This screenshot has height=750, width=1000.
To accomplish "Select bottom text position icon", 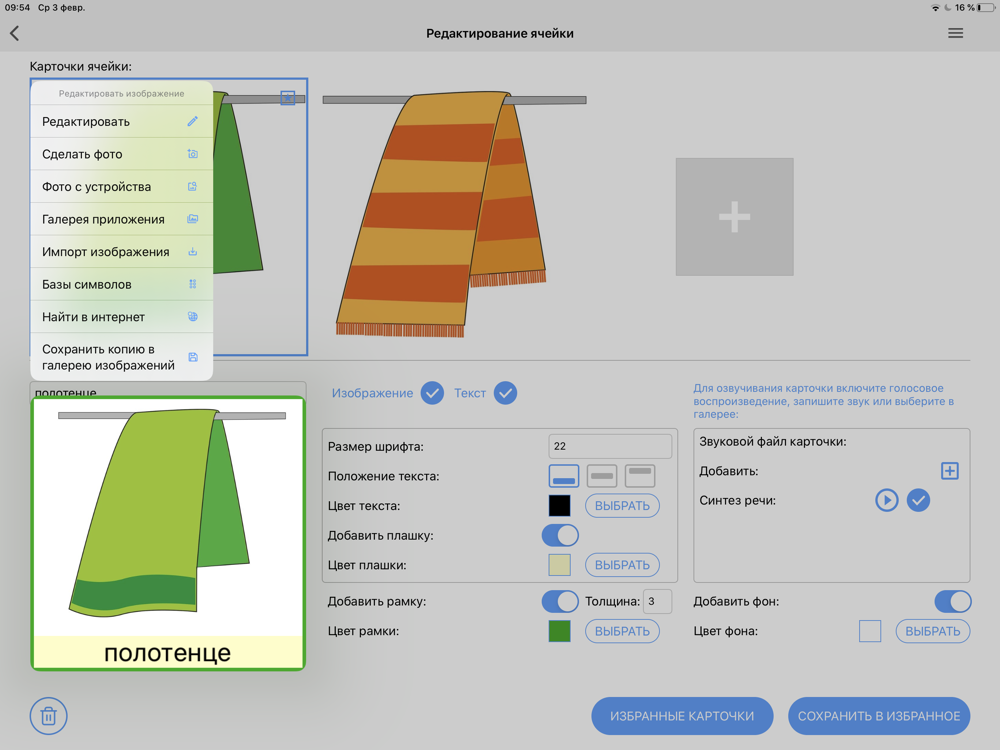I will coord(564,477).
